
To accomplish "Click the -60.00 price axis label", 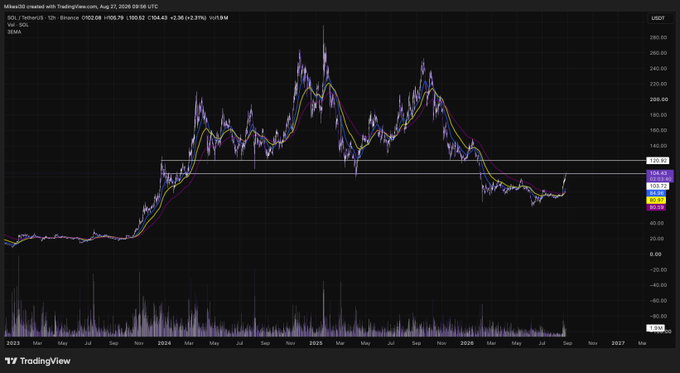I will point(658,301).
